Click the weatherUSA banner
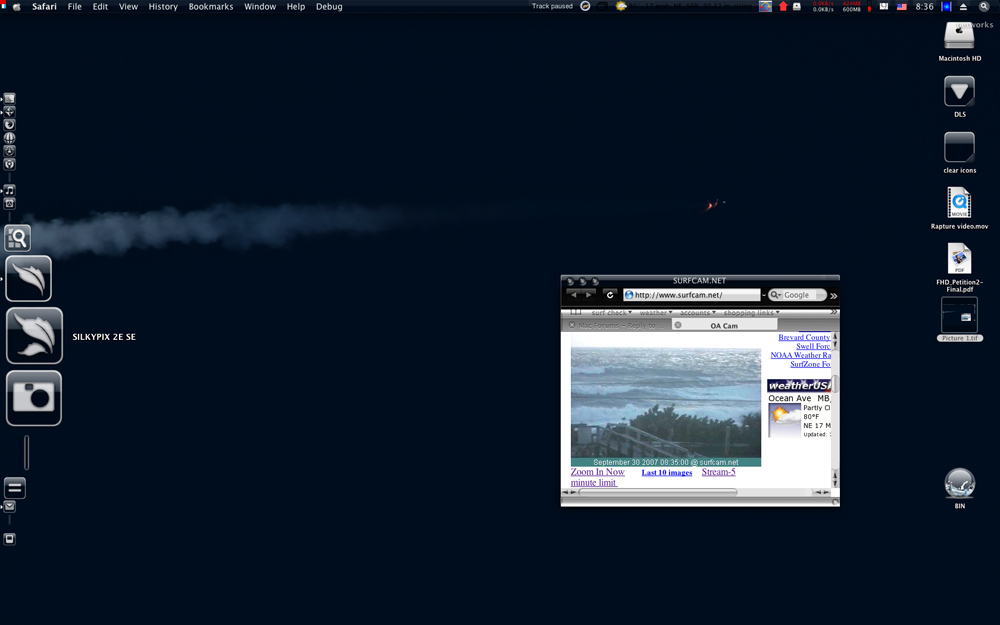The width and height of the screenshot is (1000, 625). coord(798,385)
